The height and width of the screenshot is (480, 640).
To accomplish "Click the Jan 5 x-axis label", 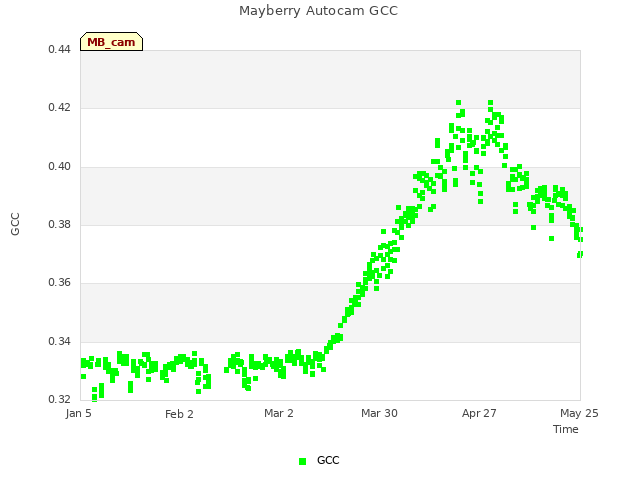I will point(78,413).
